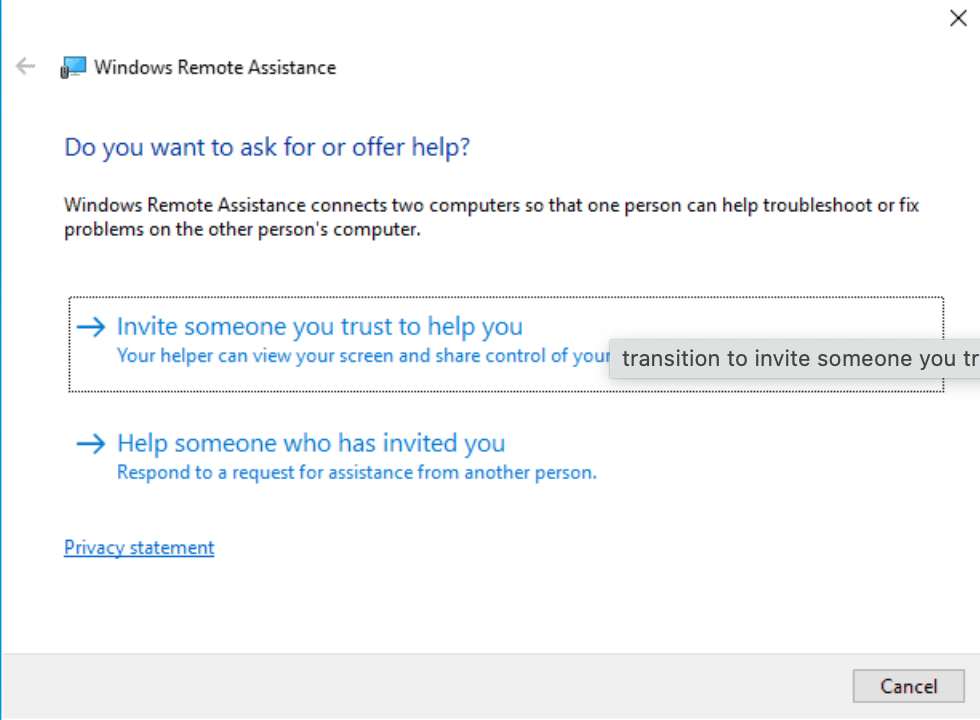This screenshot has height=720, width=980.
Task: Click the back arrow in the header
Action: 25,67
